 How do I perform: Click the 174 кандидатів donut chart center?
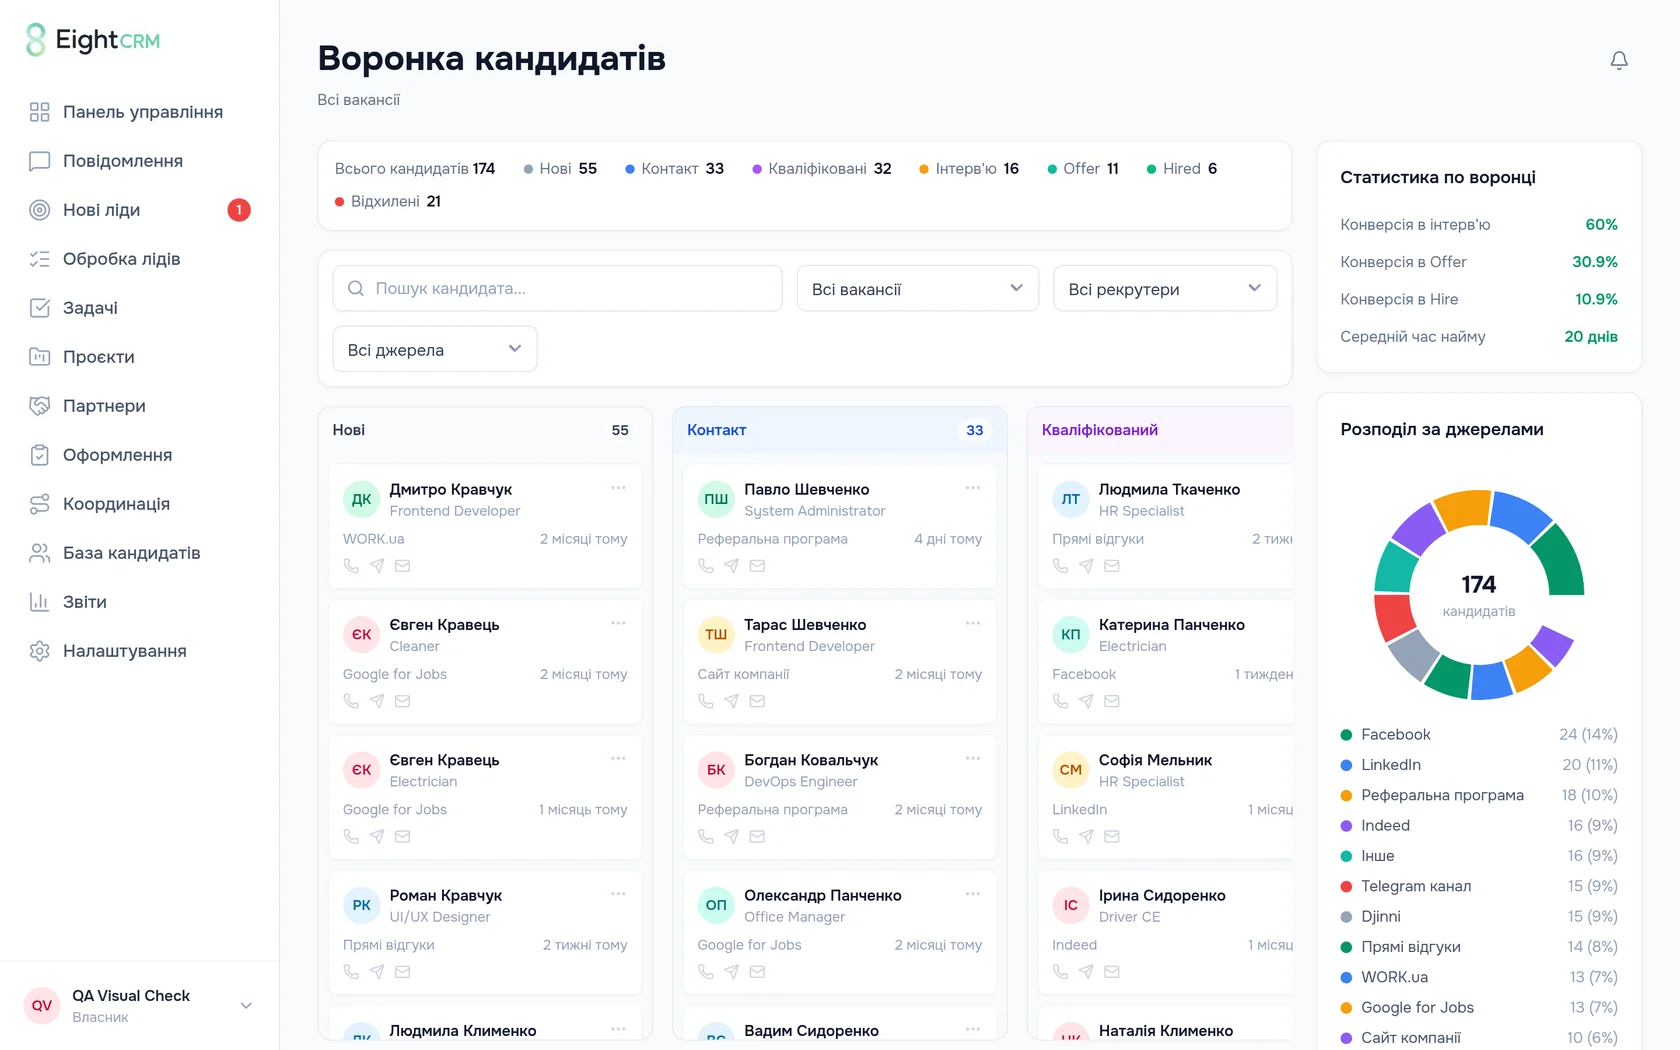point(1479,595)
